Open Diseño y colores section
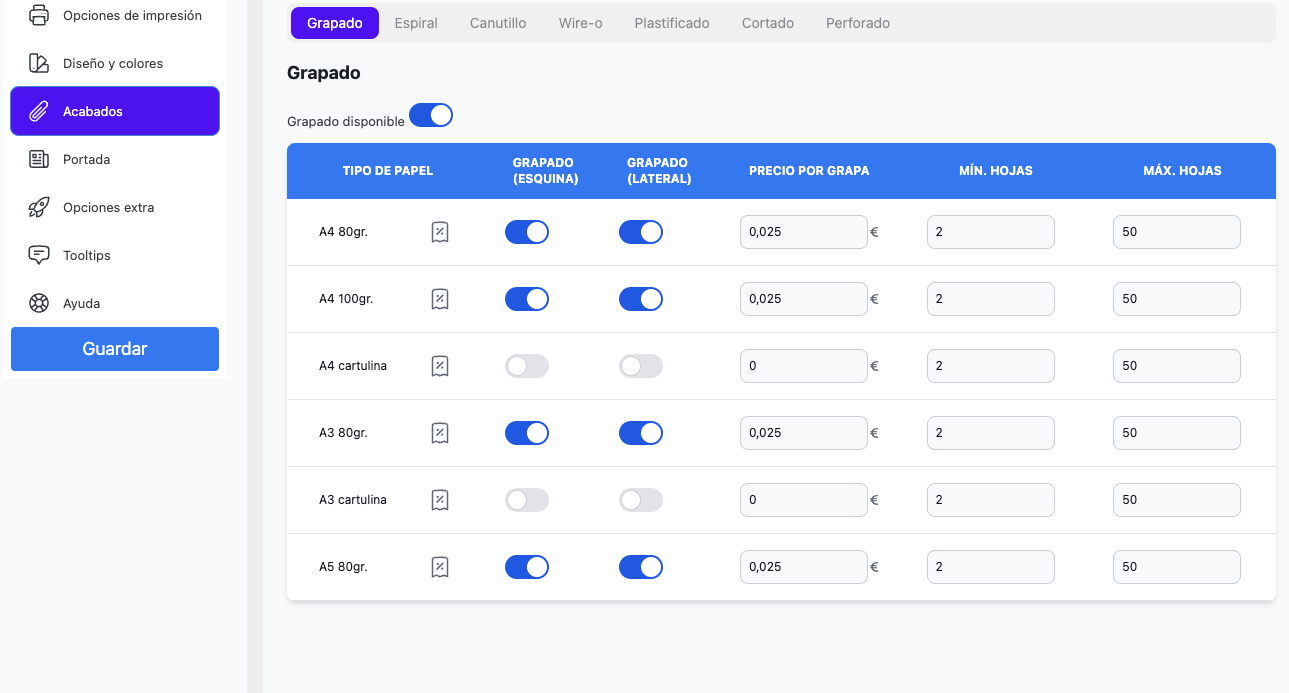This screenshot has width=1289, height=693. coord(115,63)
